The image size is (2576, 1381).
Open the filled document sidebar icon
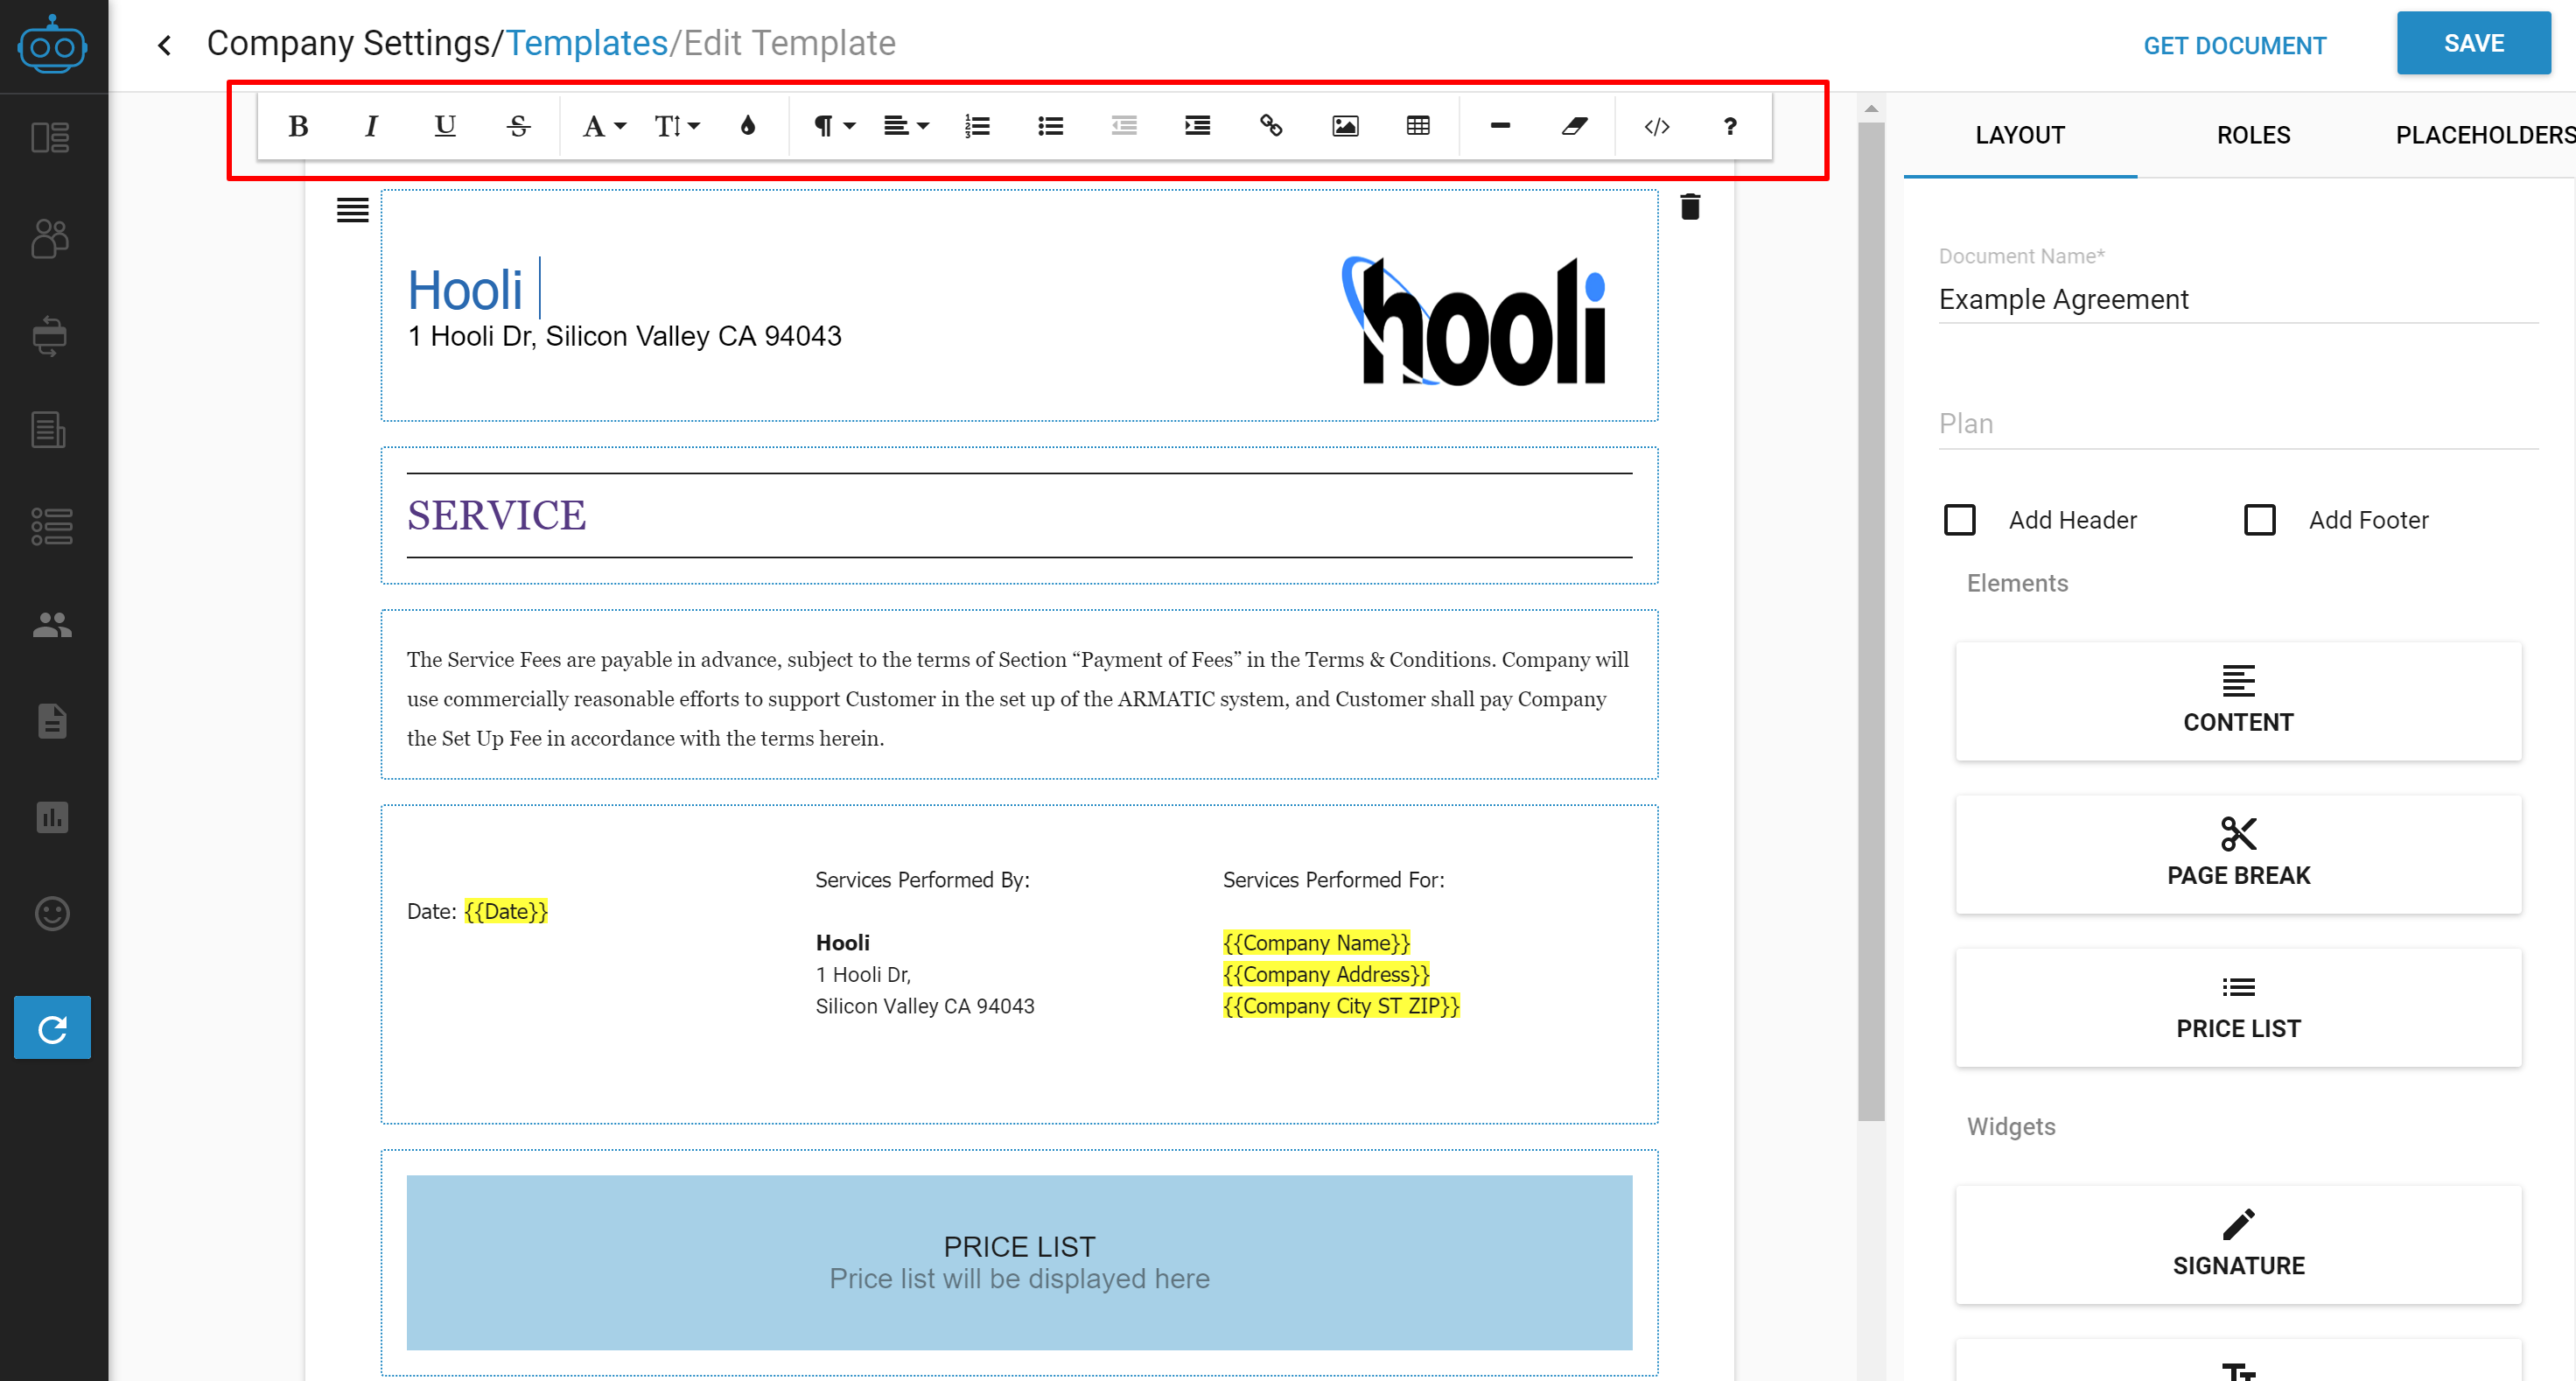point(52,721)
